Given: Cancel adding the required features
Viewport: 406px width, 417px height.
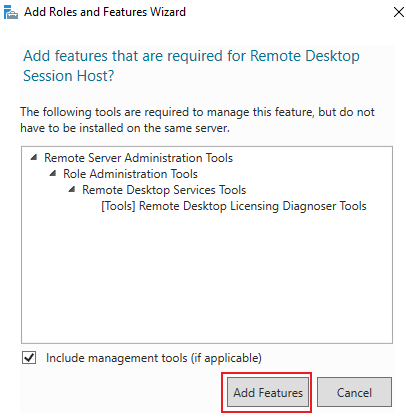Looking at the screenshot, I should pos(354,392).
